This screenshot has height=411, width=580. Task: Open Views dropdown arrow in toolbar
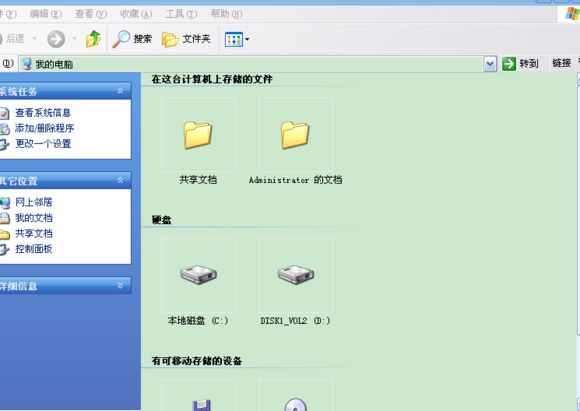(x=247, y=39)
